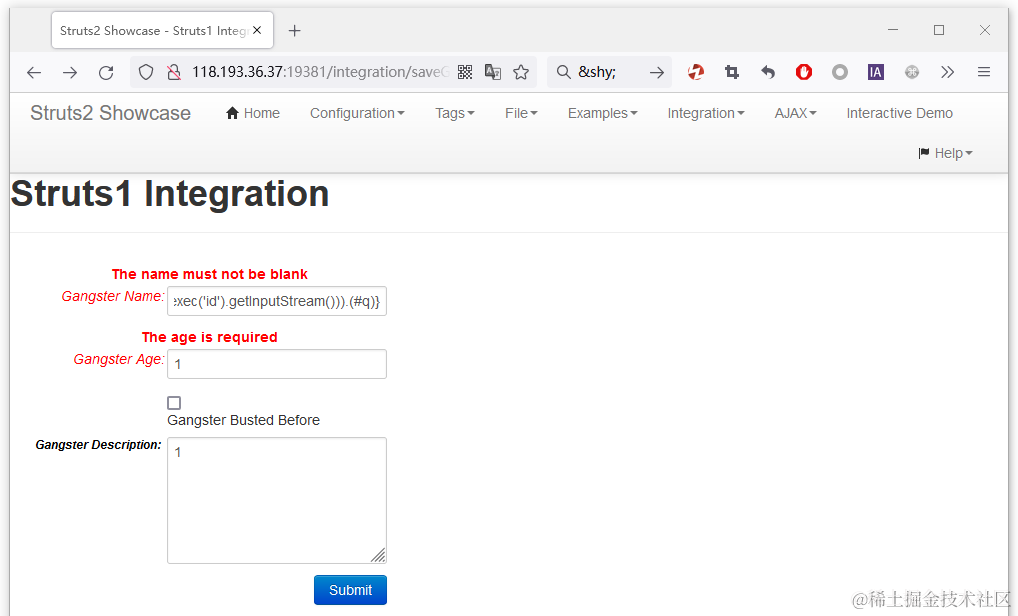Click the Gangster Description label

[98, 445]
